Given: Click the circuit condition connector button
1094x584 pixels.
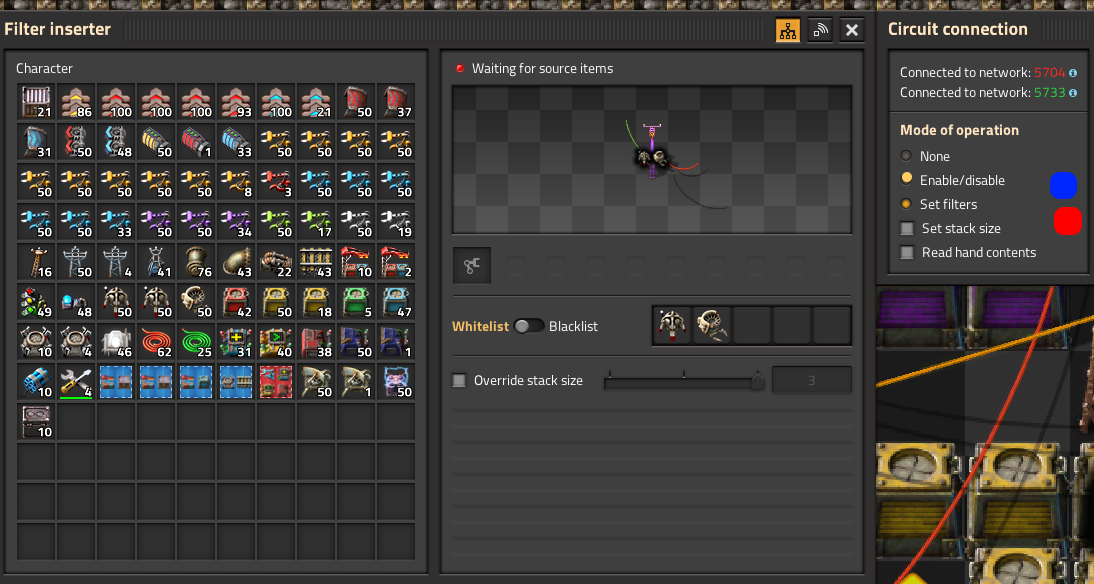Looking at the screenshot, I should click(x=472, y=265).
